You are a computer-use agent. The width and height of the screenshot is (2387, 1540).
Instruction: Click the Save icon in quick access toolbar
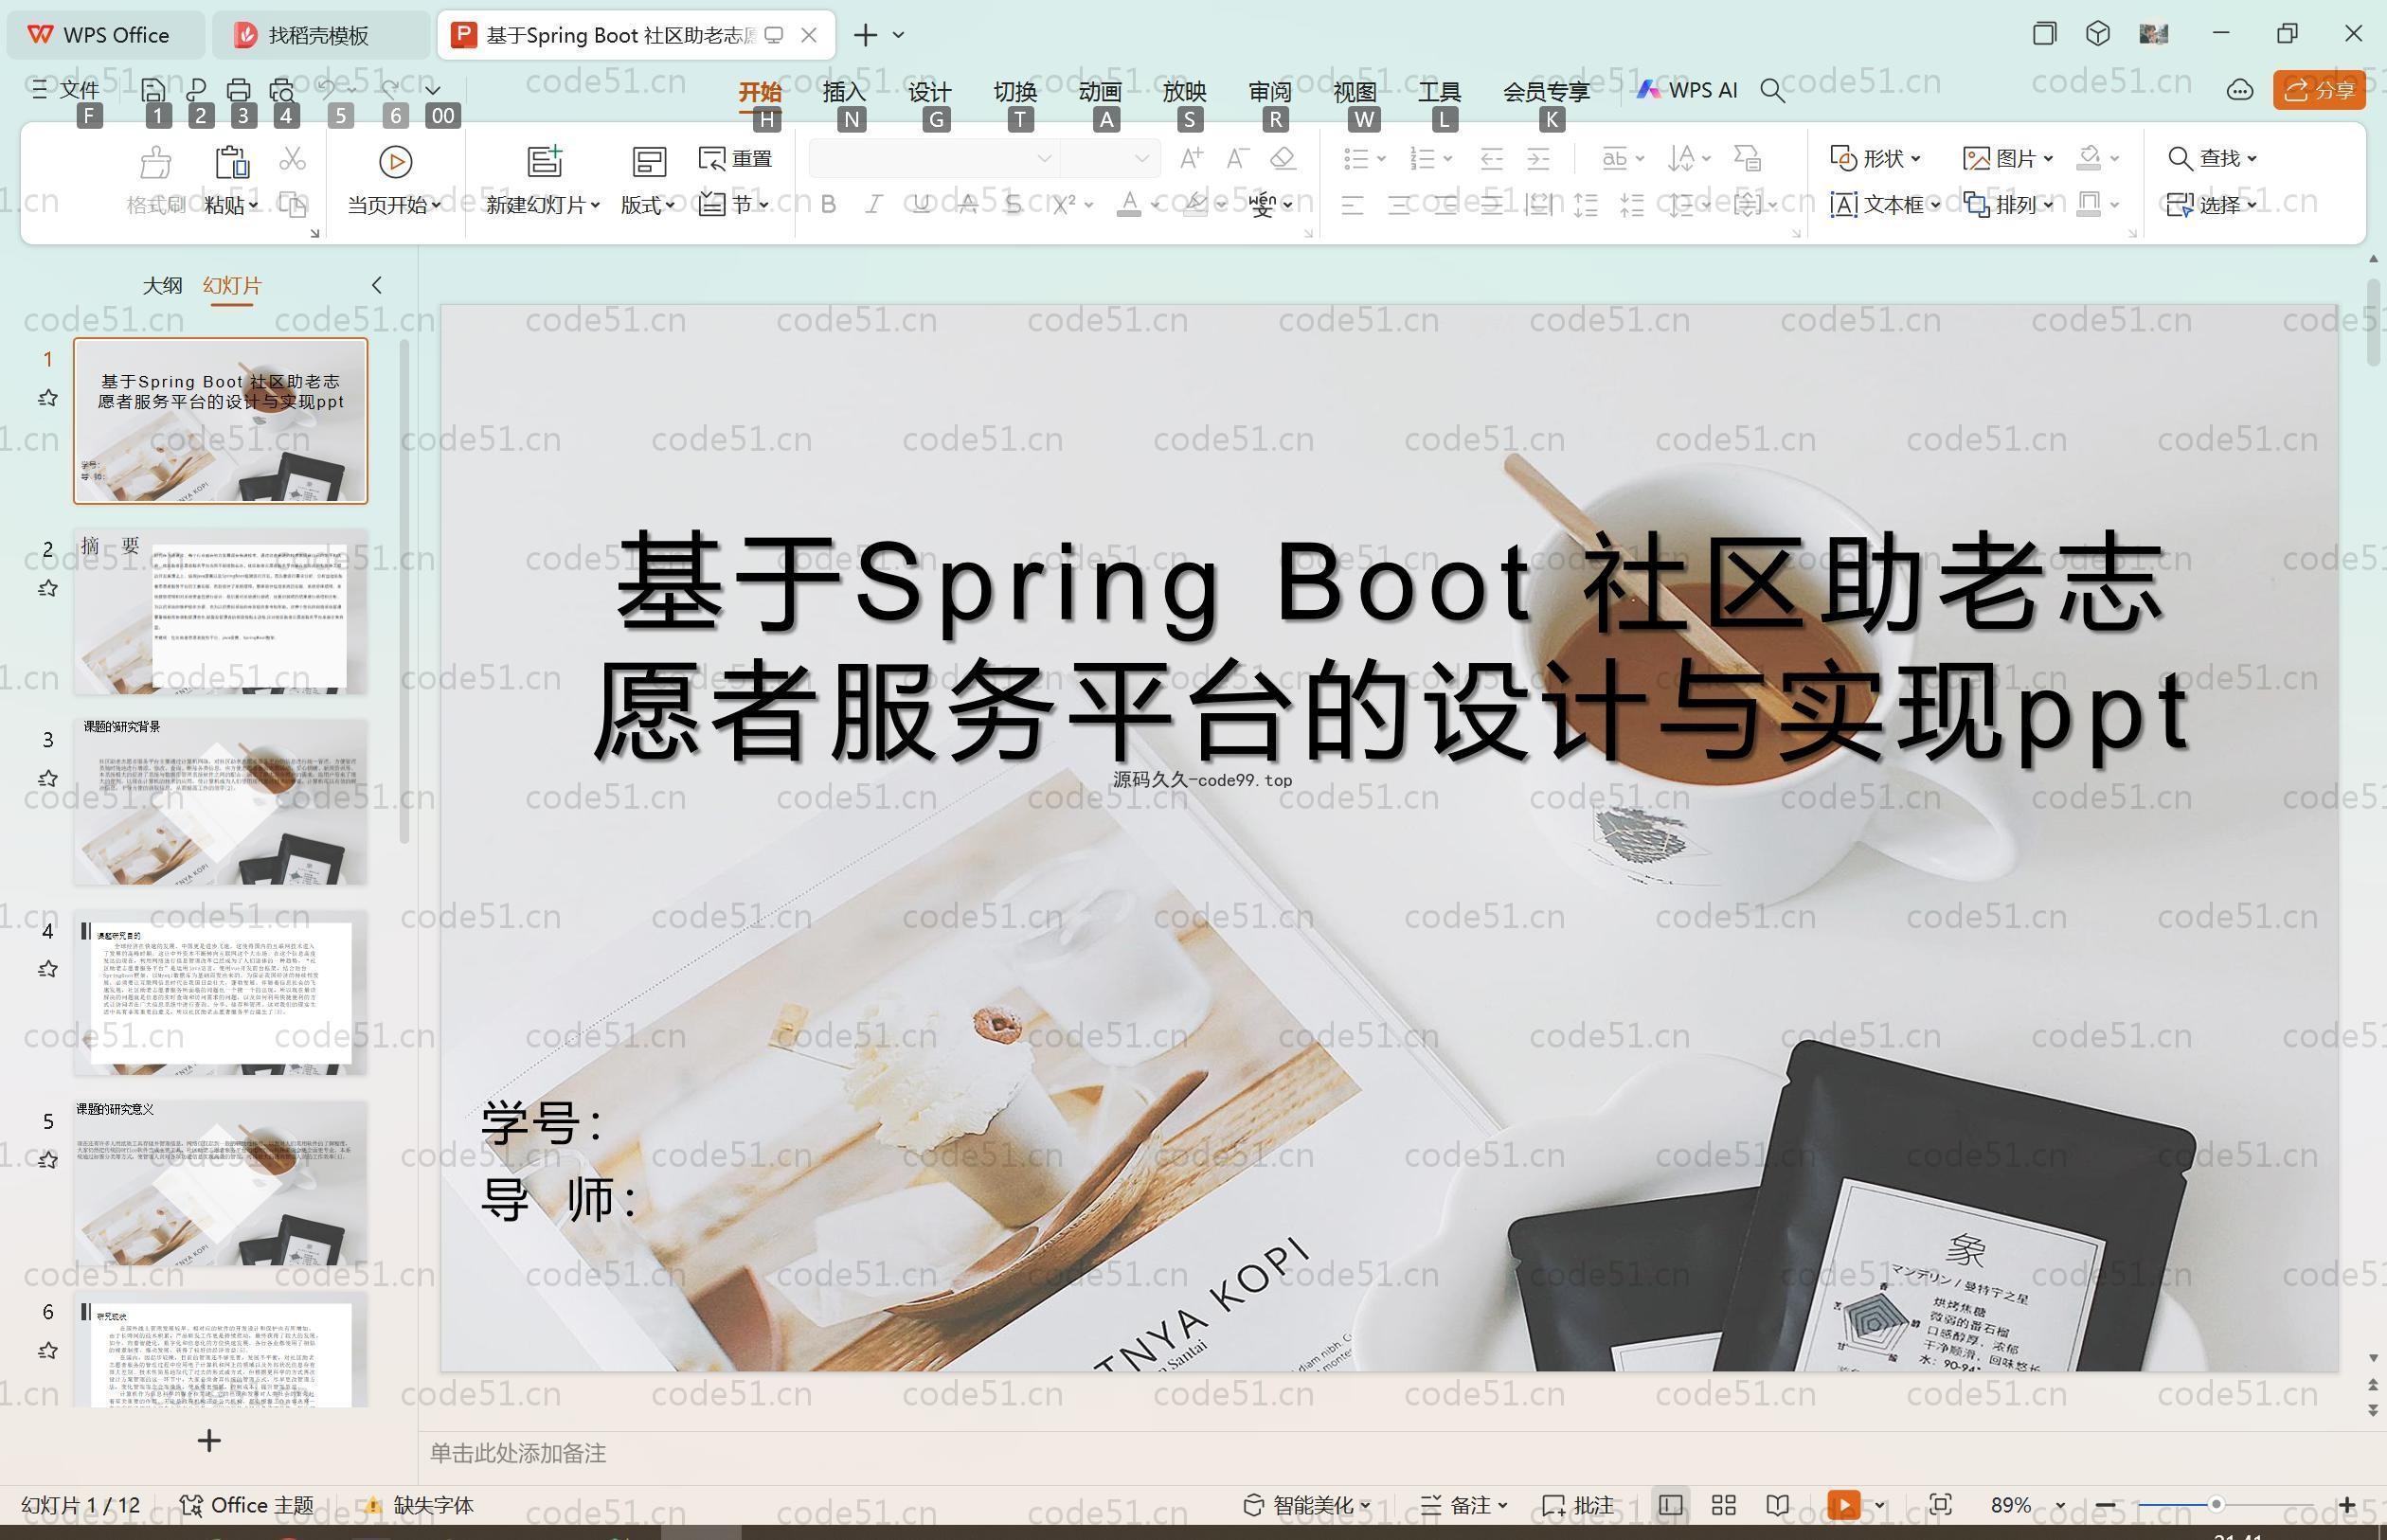(x=153, y=90)
